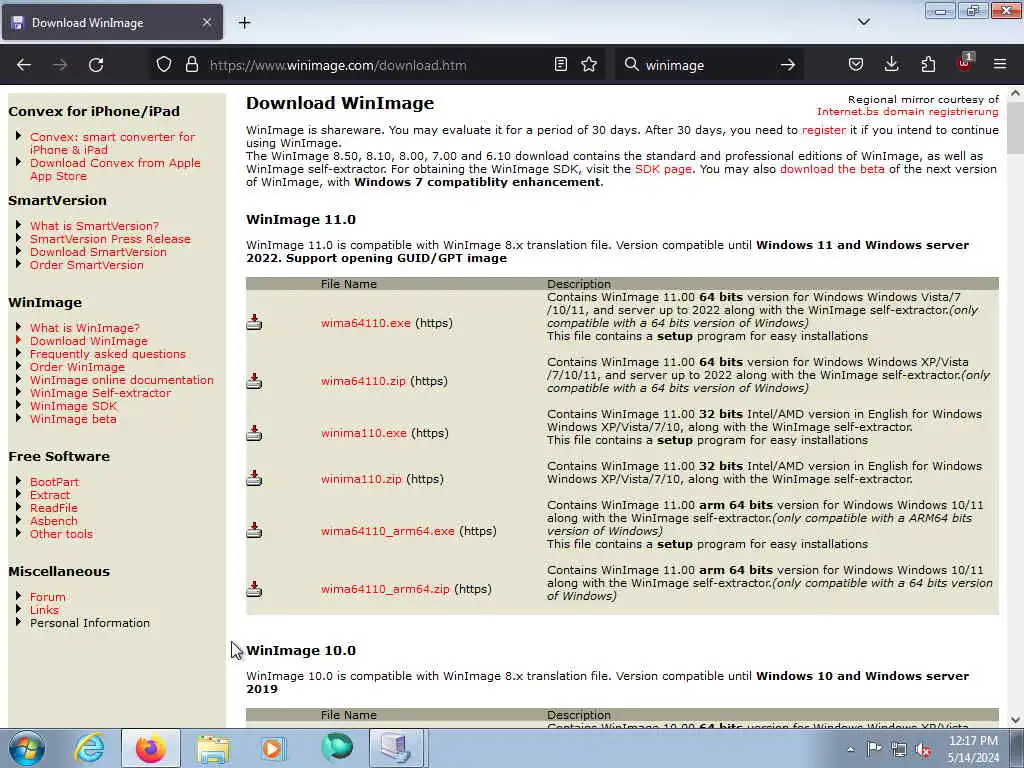Click the download icon for winima110.exe
Viewport: 1024px width, 768px height.
254,433
